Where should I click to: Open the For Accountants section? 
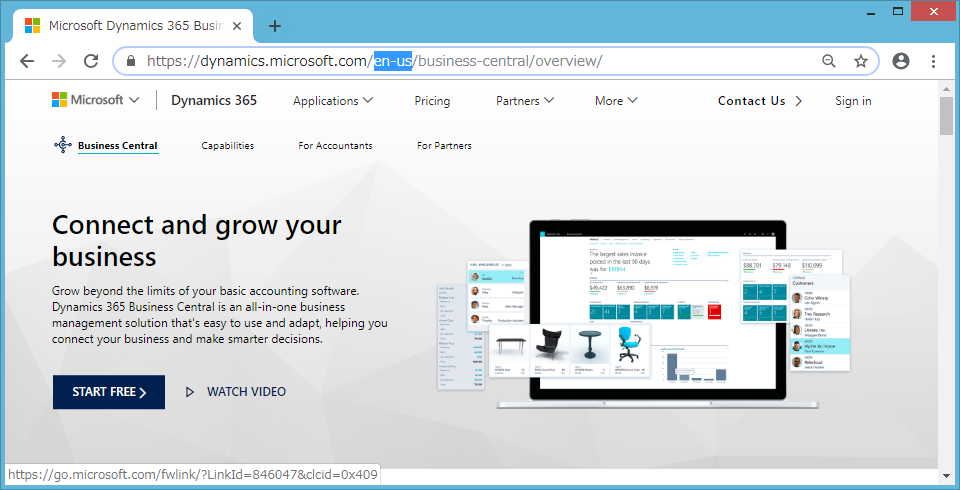336,146
